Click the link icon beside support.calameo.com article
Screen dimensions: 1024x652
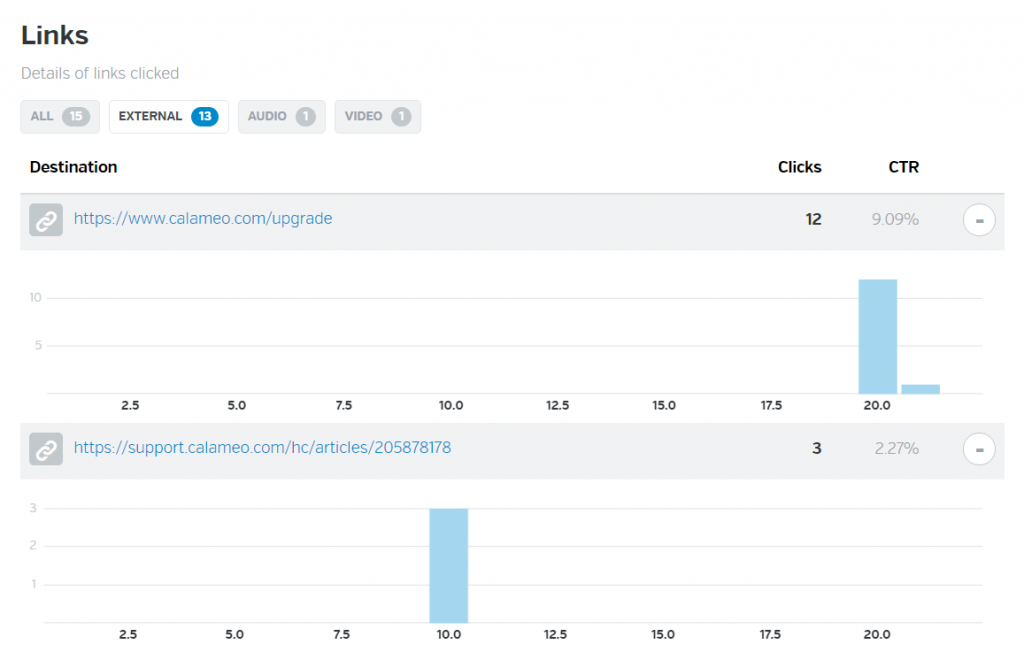[x=46, y=449]
